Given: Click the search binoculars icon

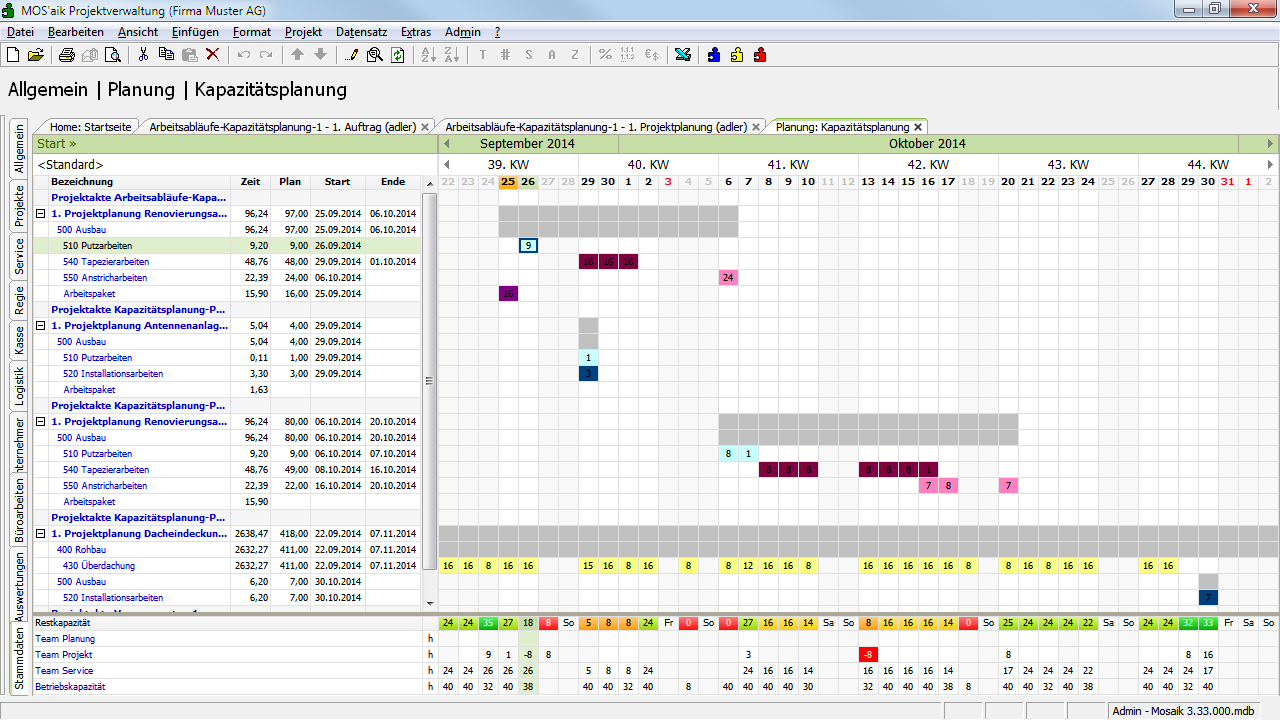Looking at the screenshot, I should point(375,55).
